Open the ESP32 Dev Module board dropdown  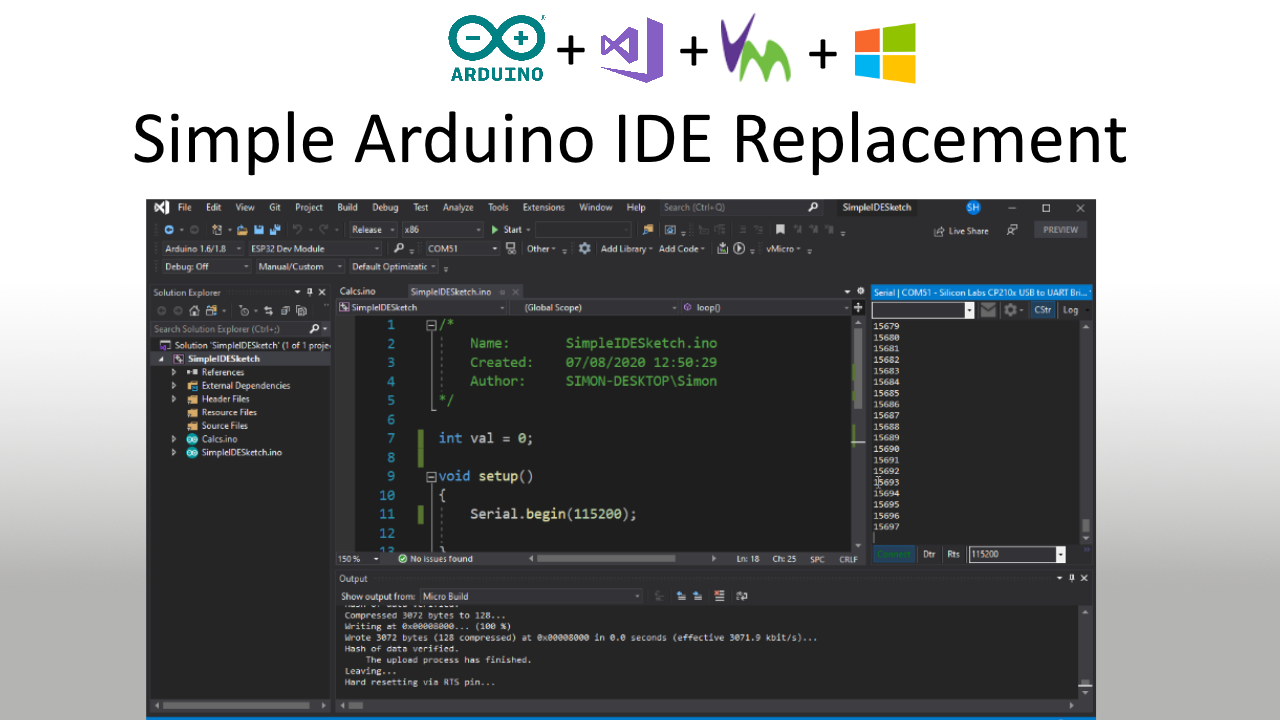click(x=315, y=249)
